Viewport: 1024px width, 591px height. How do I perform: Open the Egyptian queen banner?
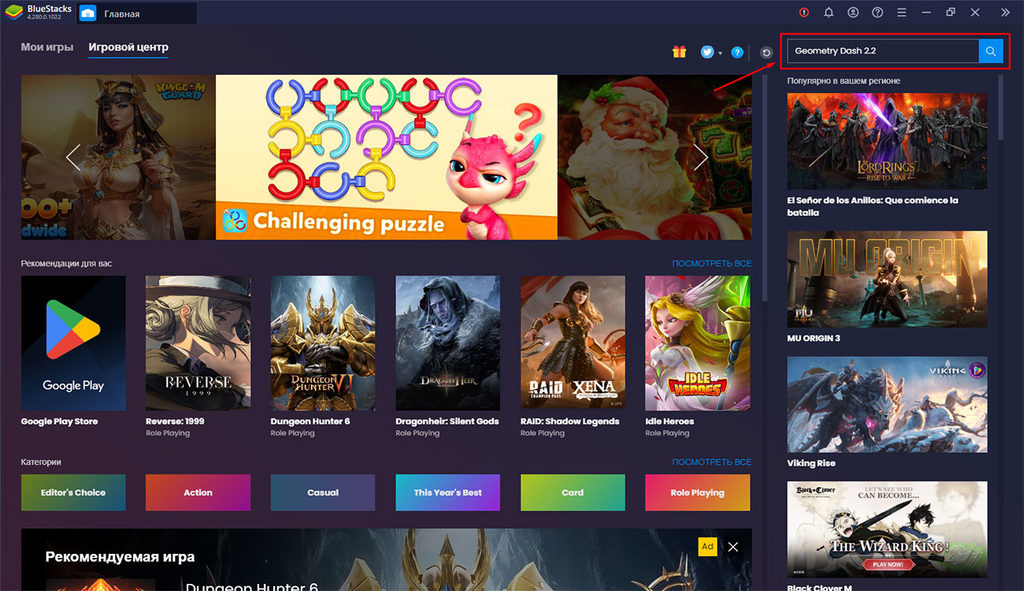point(118,157)
